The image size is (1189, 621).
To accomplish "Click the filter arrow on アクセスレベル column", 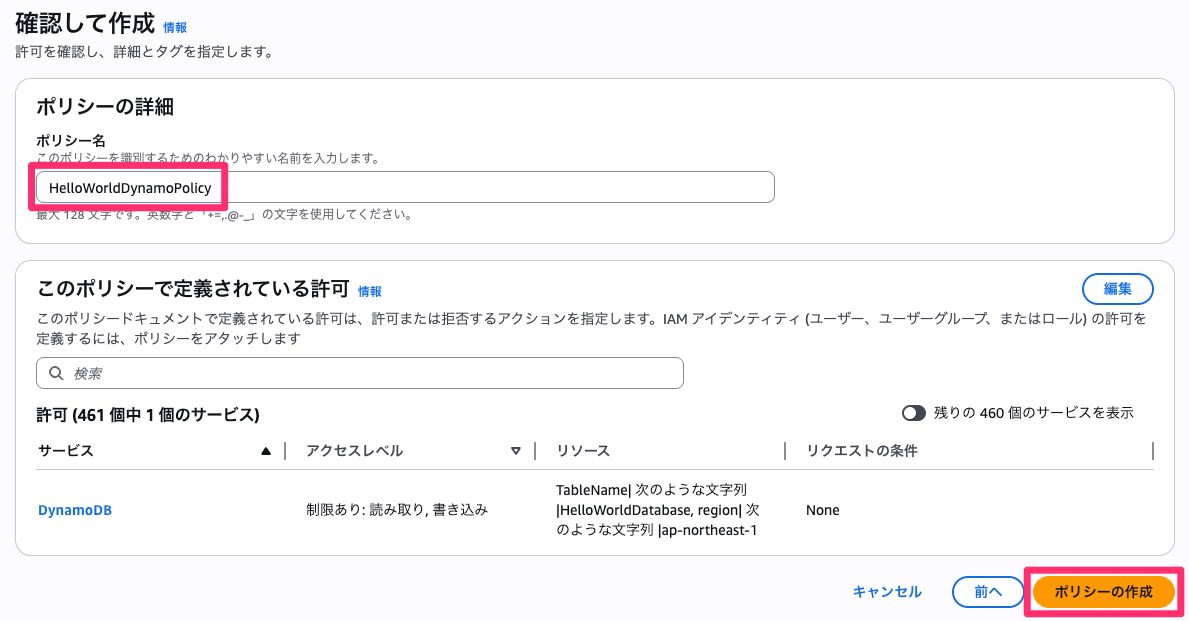I will [x=516, y=450].
